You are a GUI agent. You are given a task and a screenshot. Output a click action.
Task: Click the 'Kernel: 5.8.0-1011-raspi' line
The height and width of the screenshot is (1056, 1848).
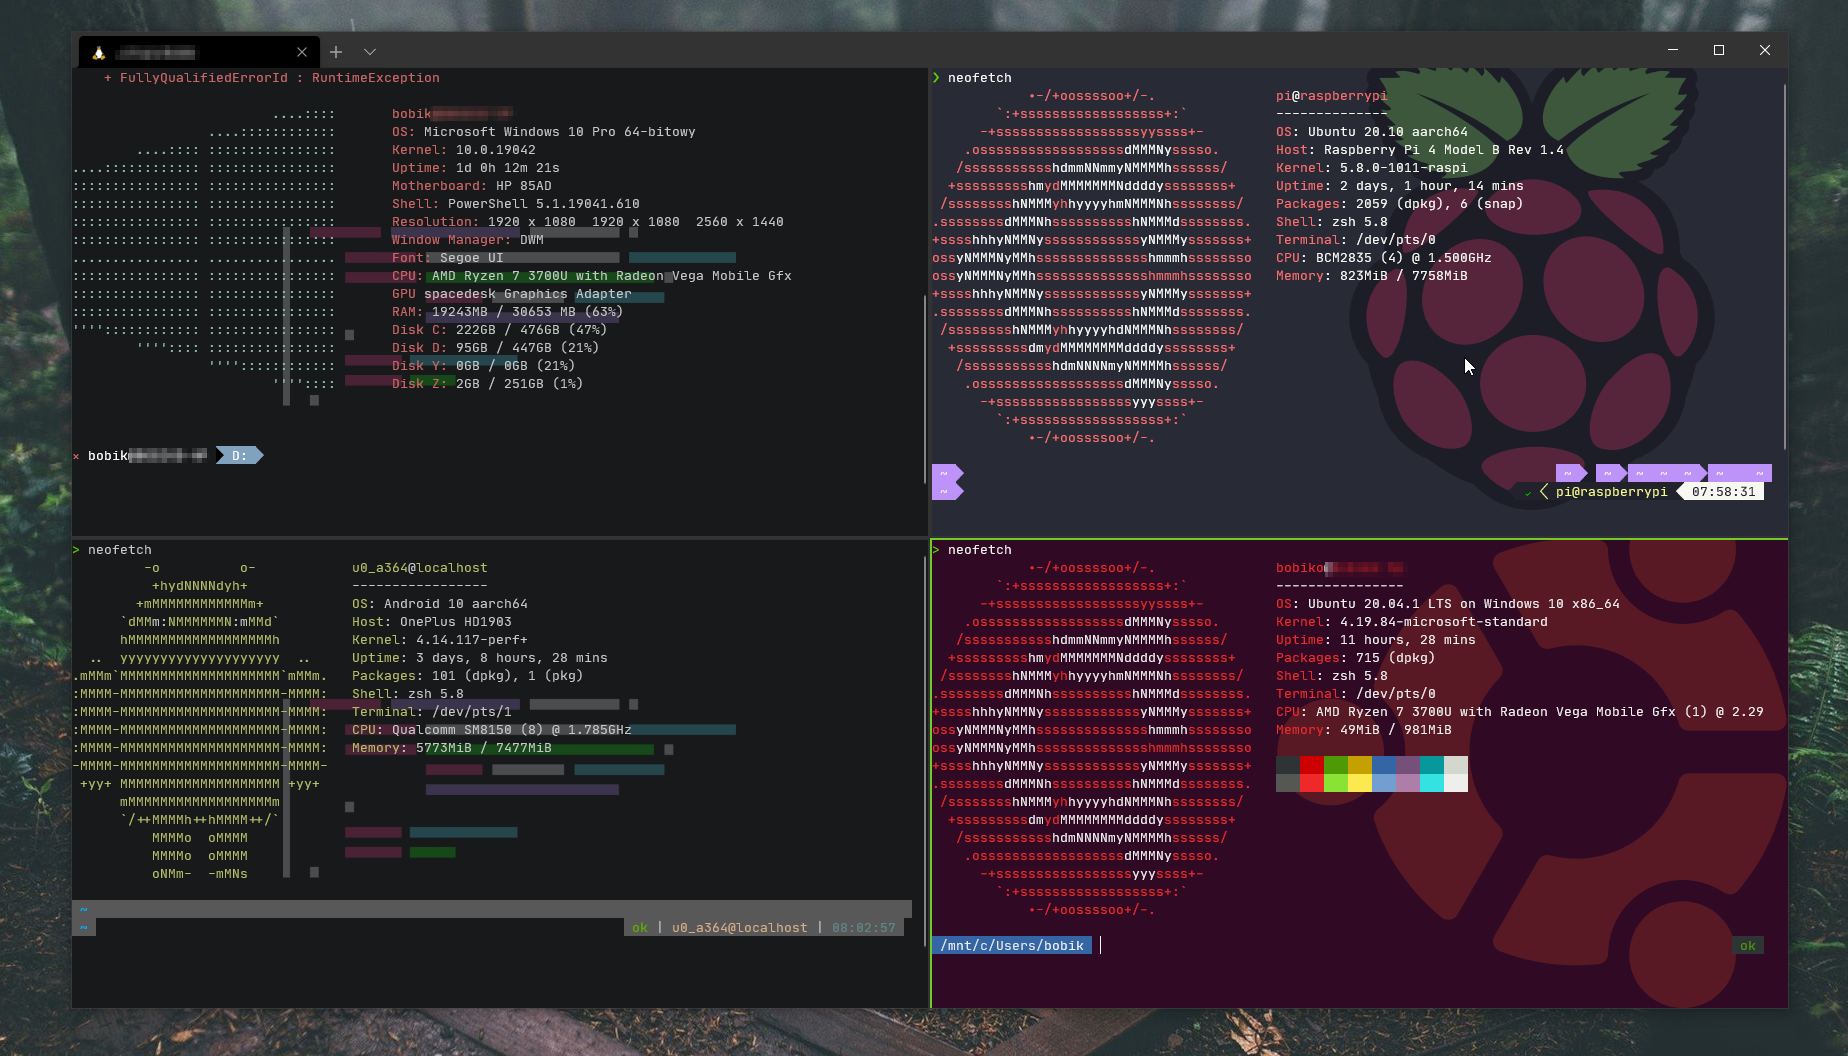[1372, 168]
